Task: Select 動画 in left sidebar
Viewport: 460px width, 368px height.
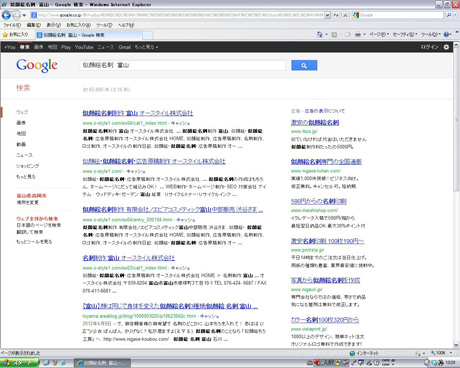Action: [x=21, y=144]
